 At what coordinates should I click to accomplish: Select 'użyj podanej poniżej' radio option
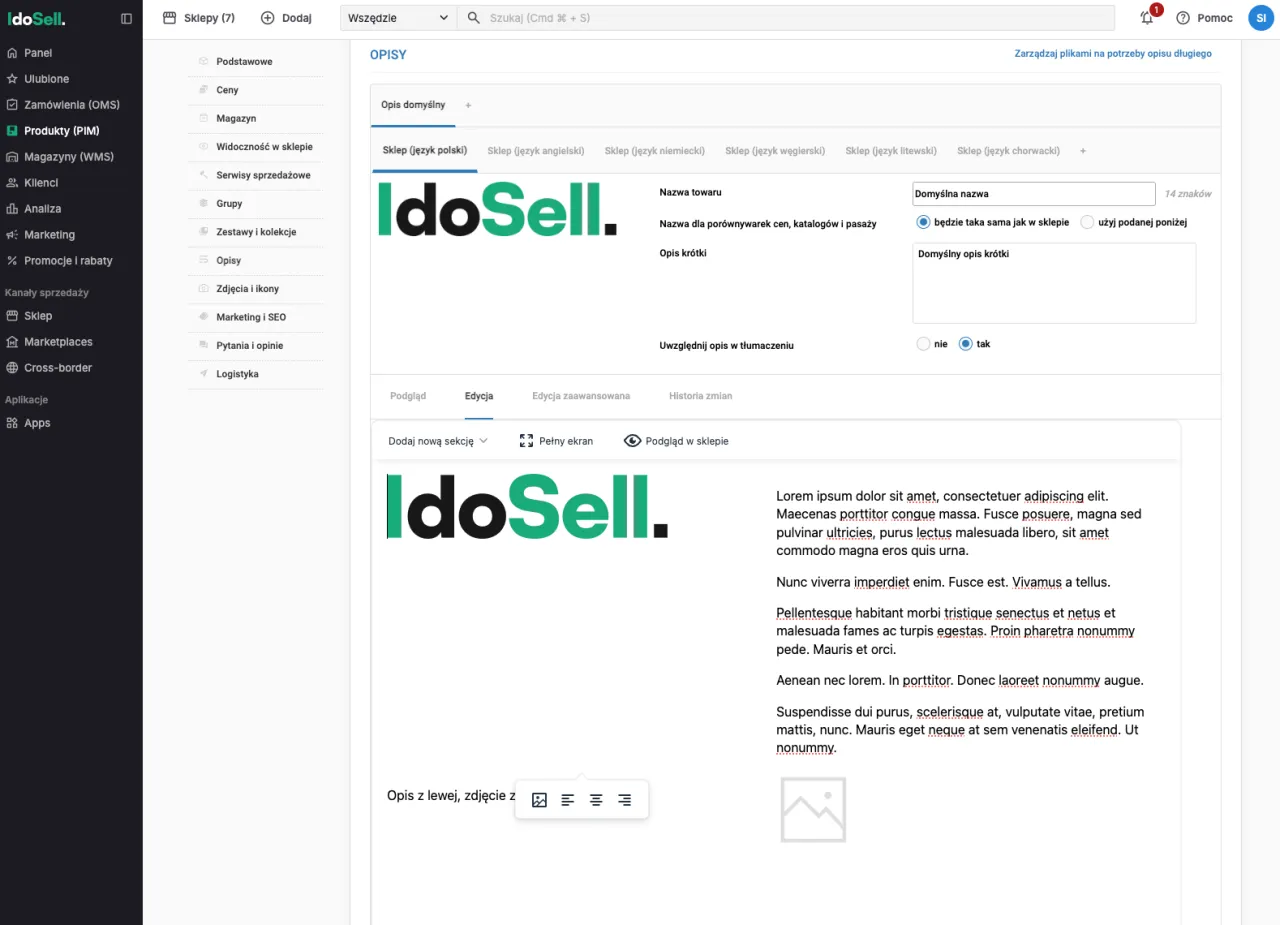(1087, 222)
